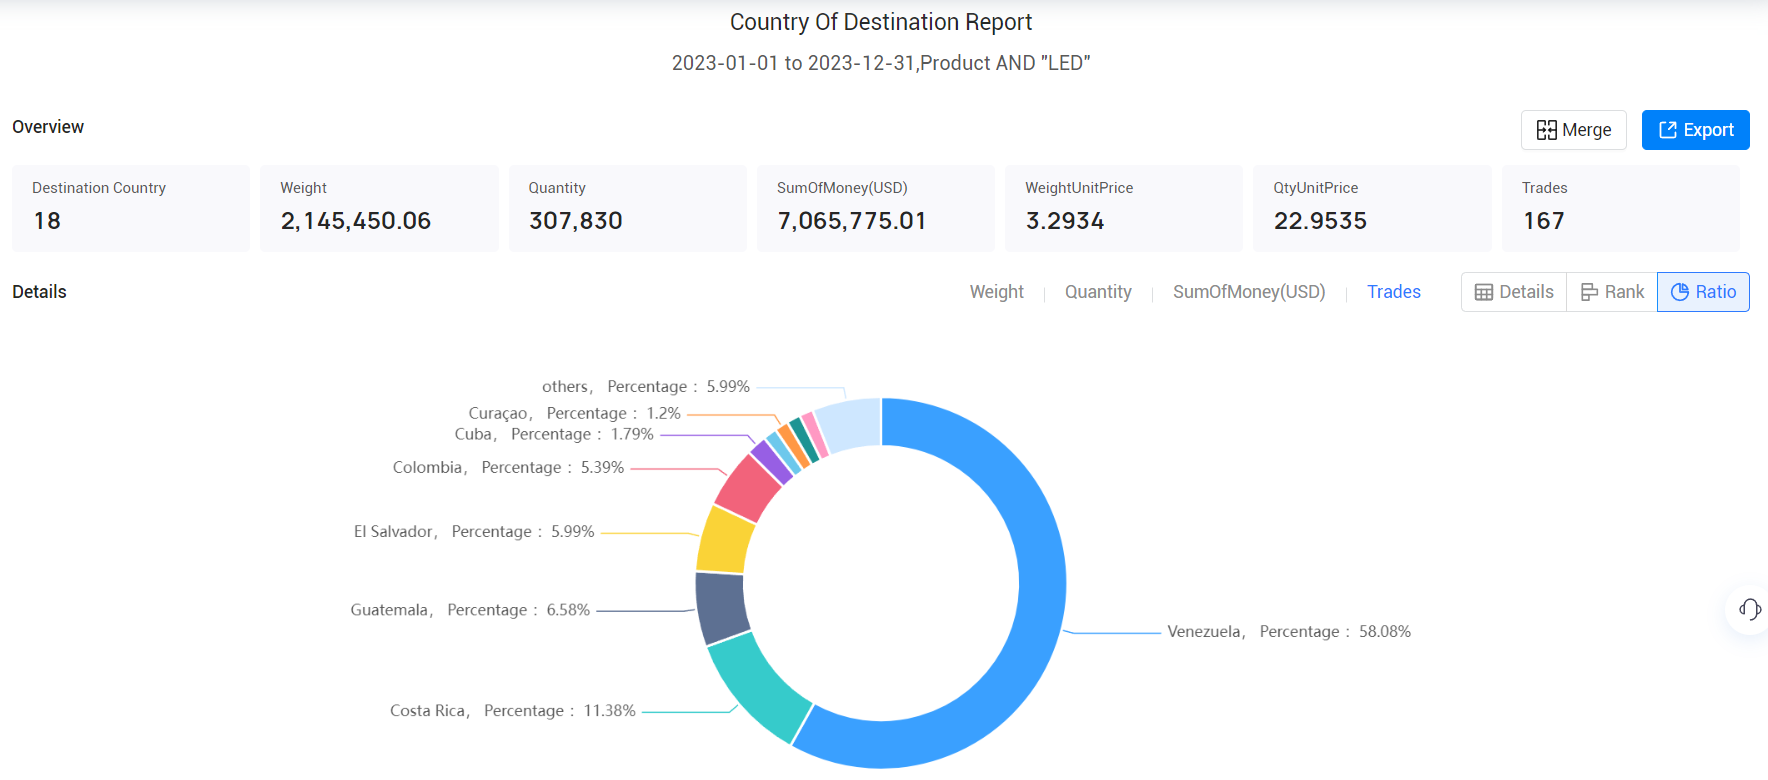Show the Details table view
The image size is (1768, 780).
[x=1514, y=292]
